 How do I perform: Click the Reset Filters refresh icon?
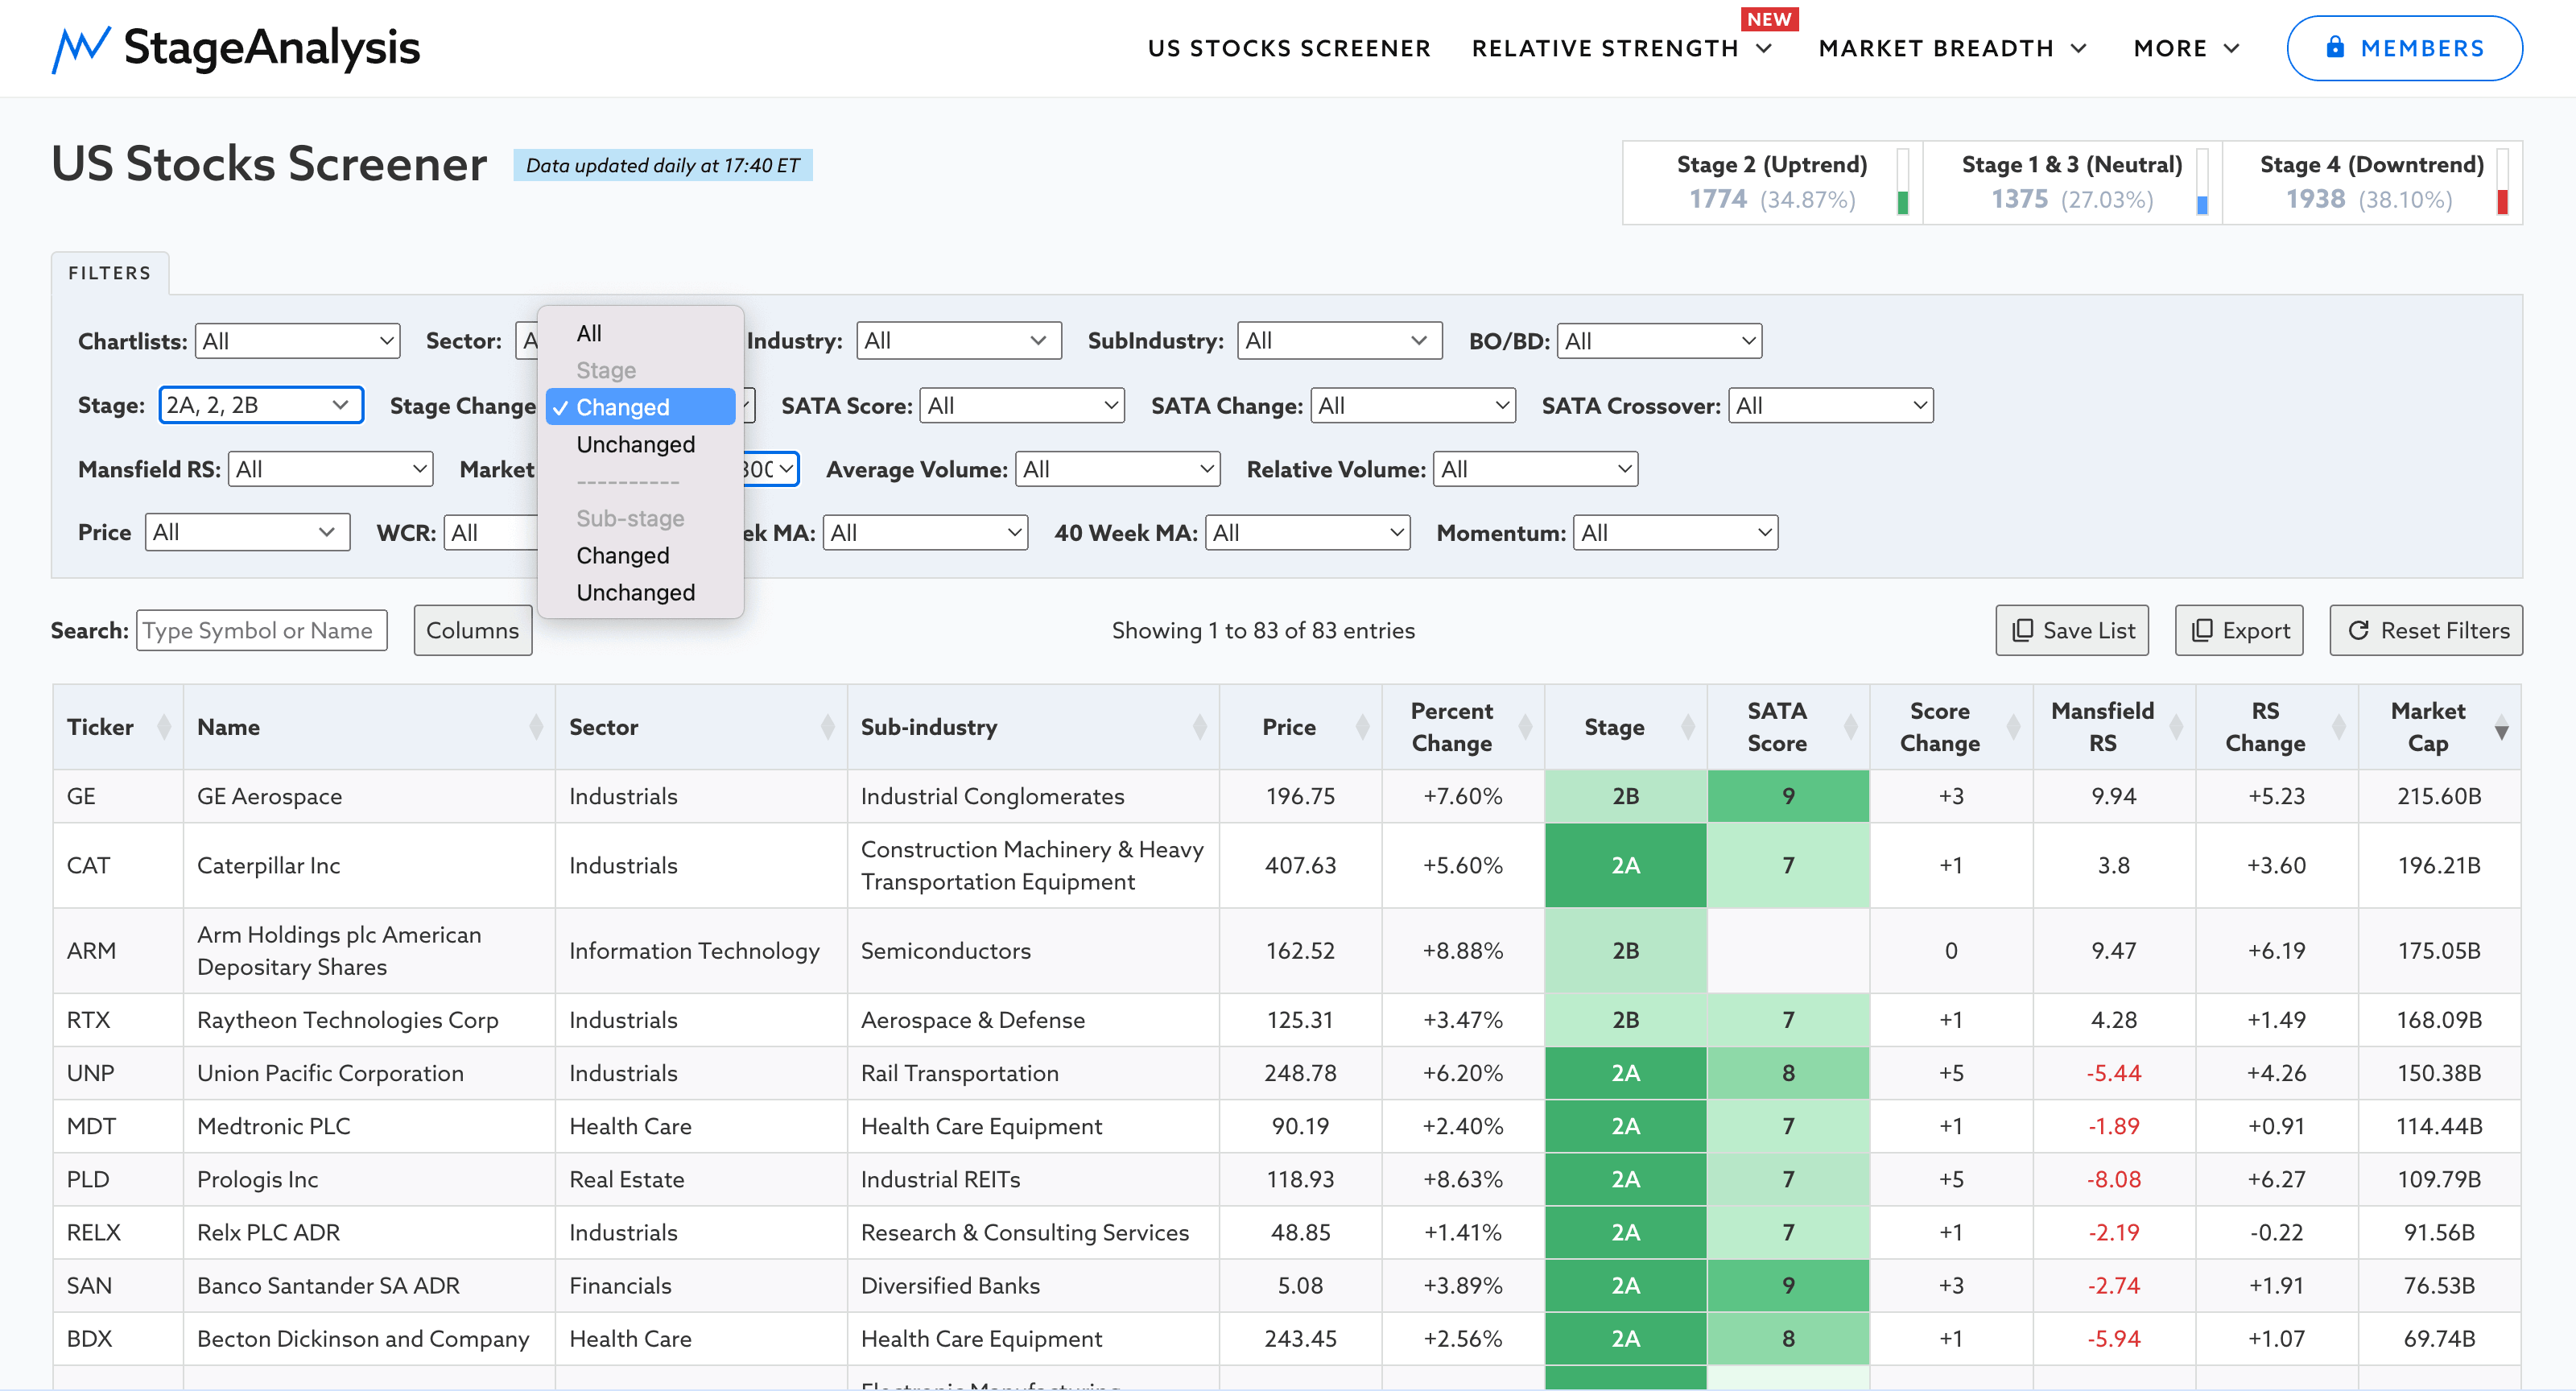[2358, 630]
